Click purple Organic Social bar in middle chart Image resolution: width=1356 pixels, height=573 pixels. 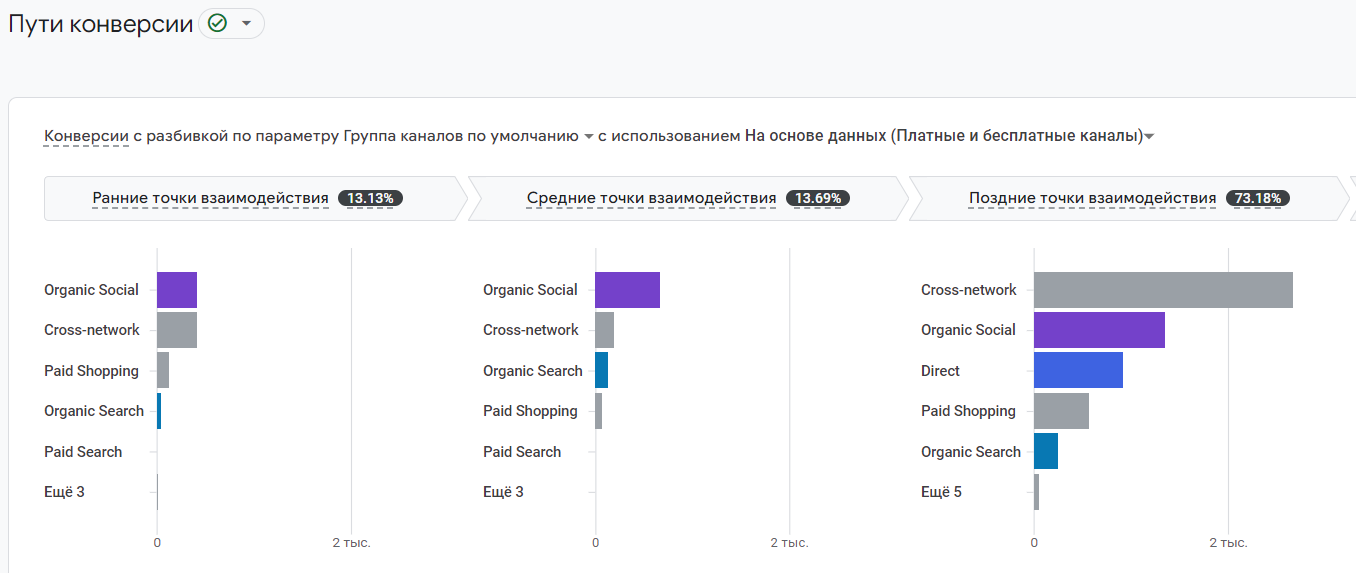627,290
